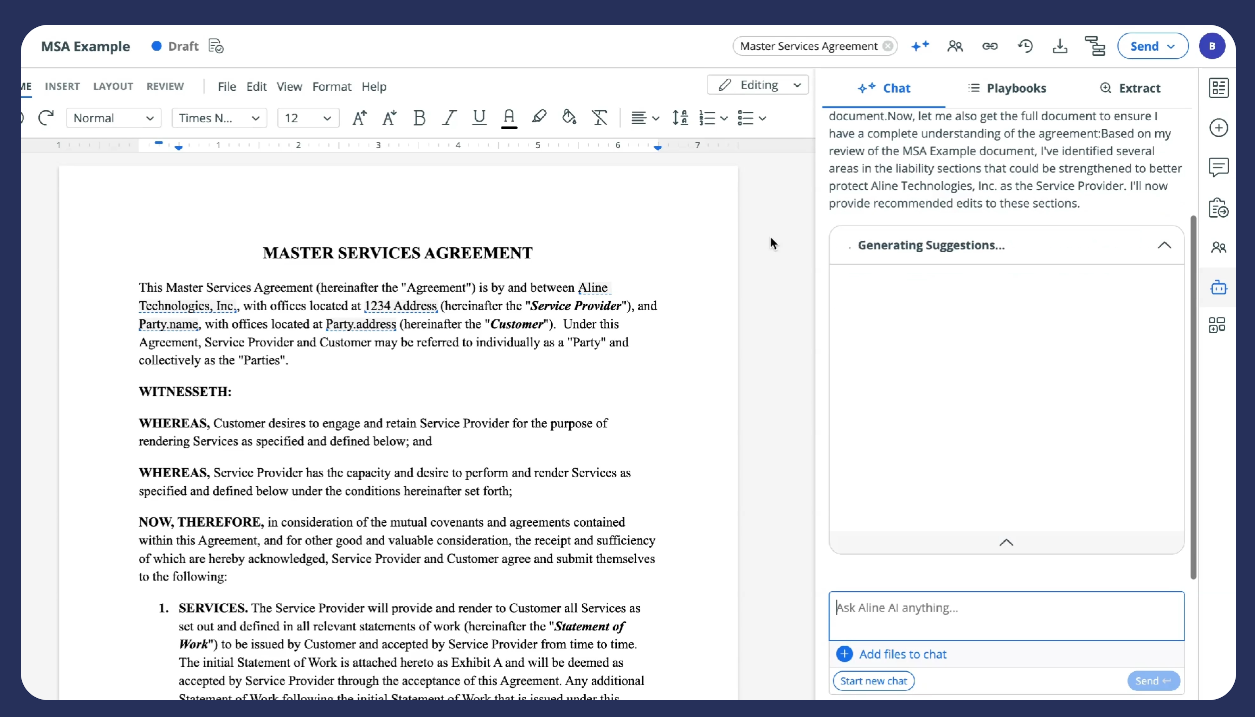Click the line spacing icon
The image size is (1255, 717).
(x=680, y=118)
